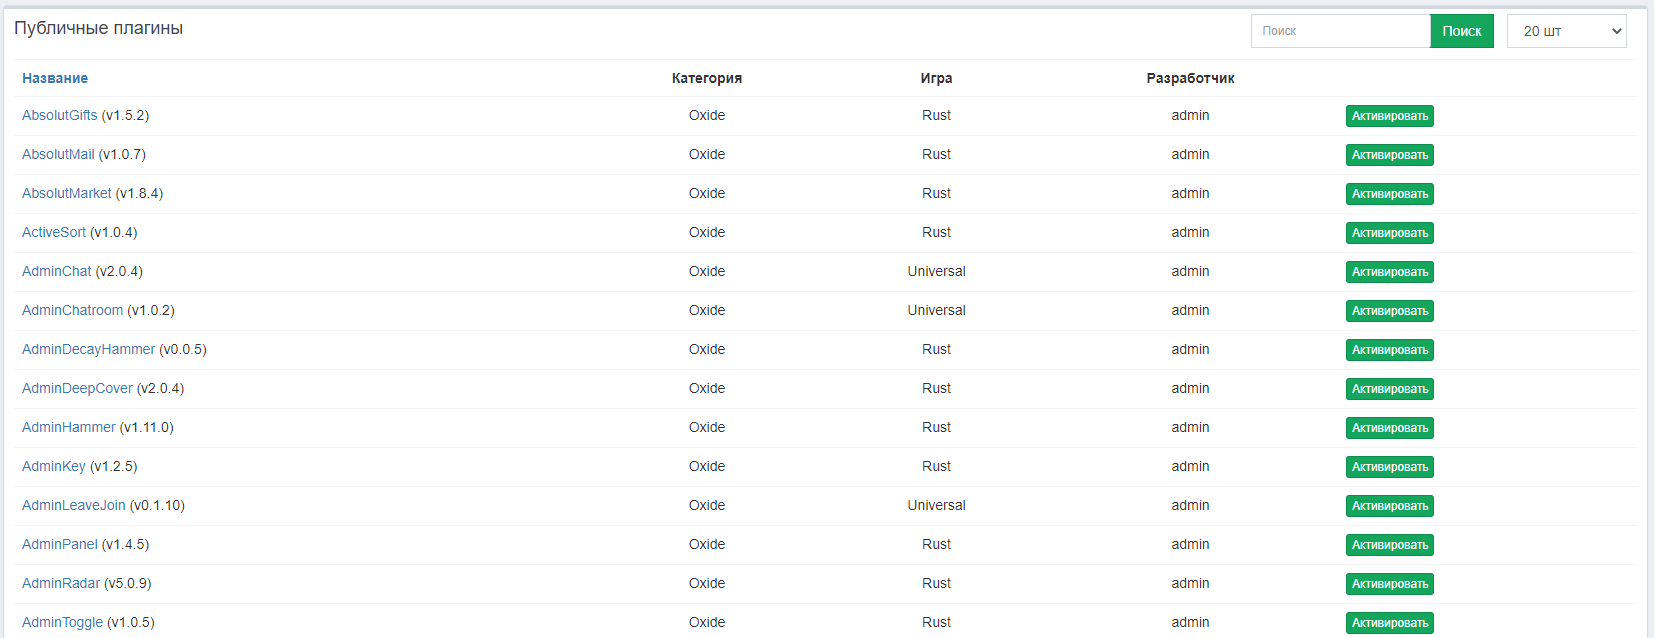Open the AdminChatroom plugin link
Viewport: 1654px width, 638px height.
(x=72, y=311)
